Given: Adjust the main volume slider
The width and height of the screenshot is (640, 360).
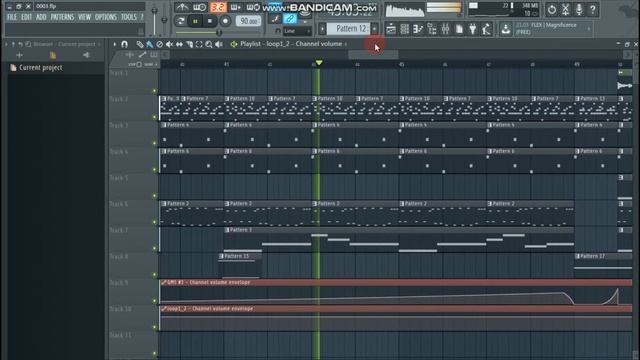Looking at the screenshot, I should pos(154,20).
